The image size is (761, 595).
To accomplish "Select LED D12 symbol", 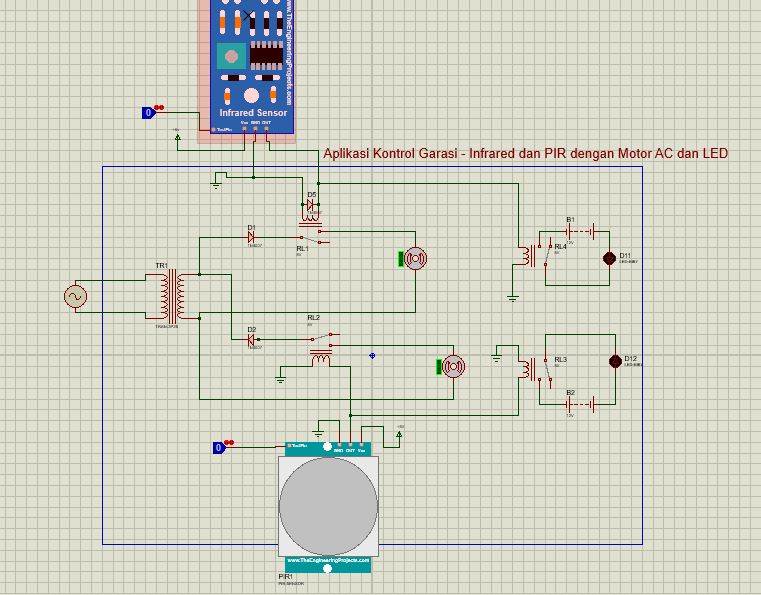I will point(615,361).
